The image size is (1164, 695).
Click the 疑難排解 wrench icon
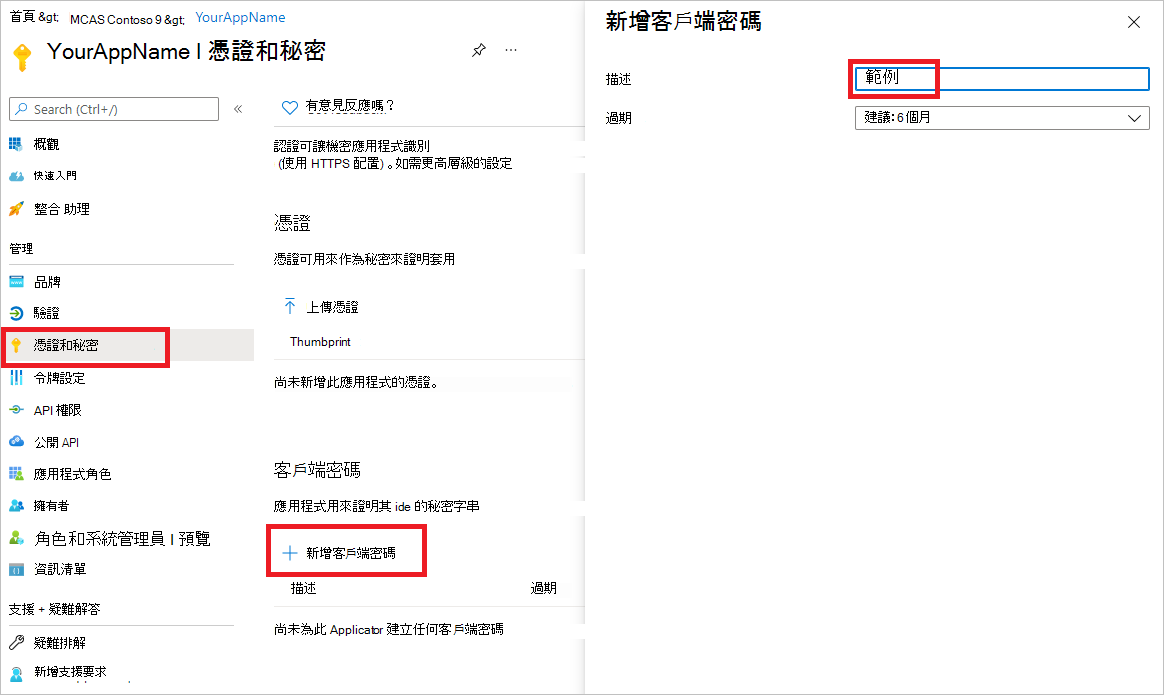tap(16, 643)
